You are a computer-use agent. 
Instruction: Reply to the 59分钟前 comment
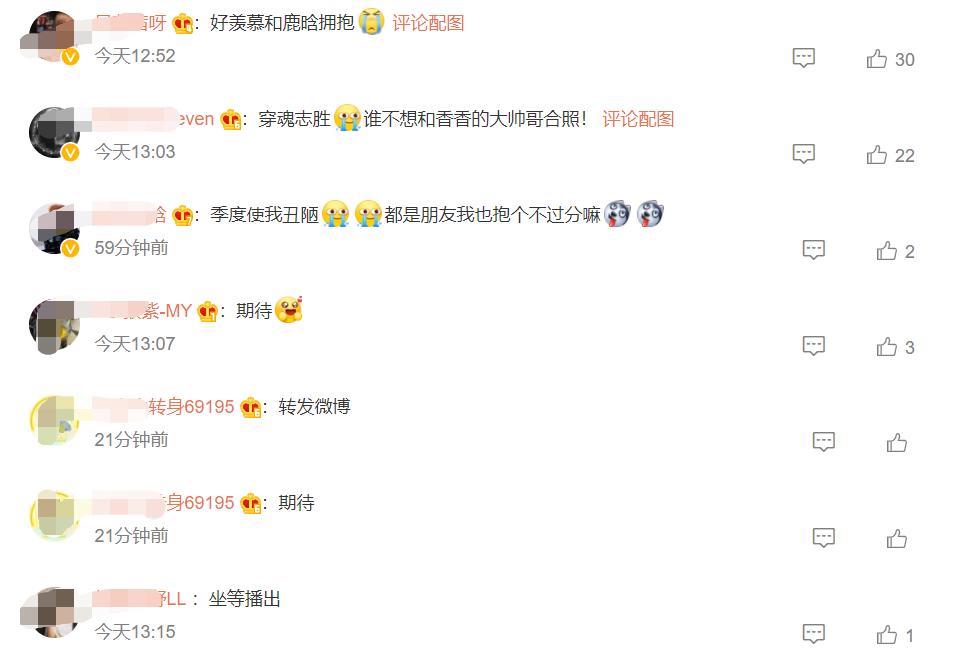(x=813, y=249)
